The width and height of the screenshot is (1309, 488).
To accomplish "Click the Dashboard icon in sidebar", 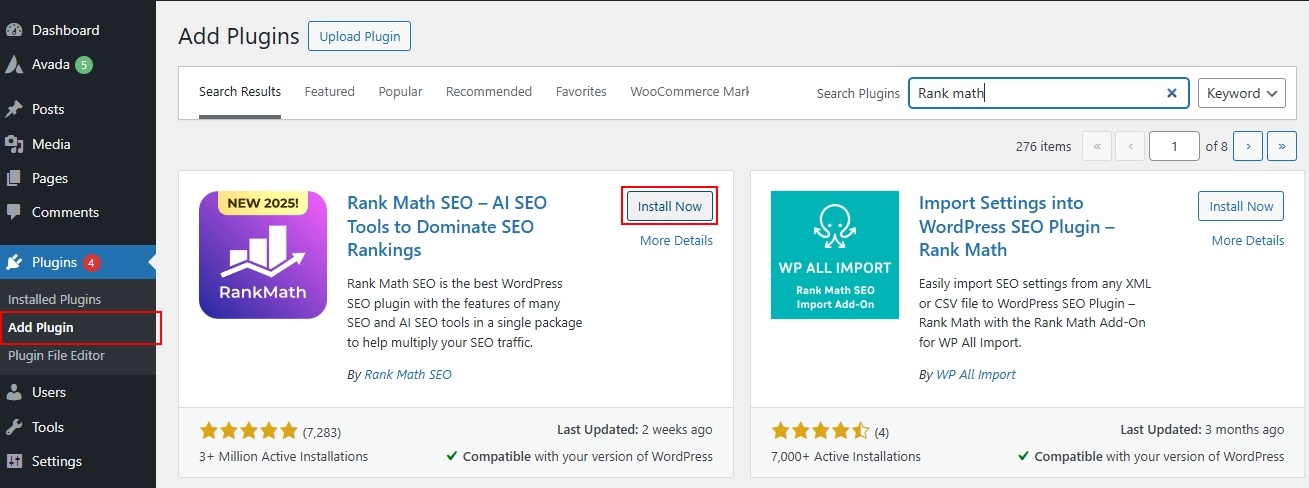I will tap(14, 30).
